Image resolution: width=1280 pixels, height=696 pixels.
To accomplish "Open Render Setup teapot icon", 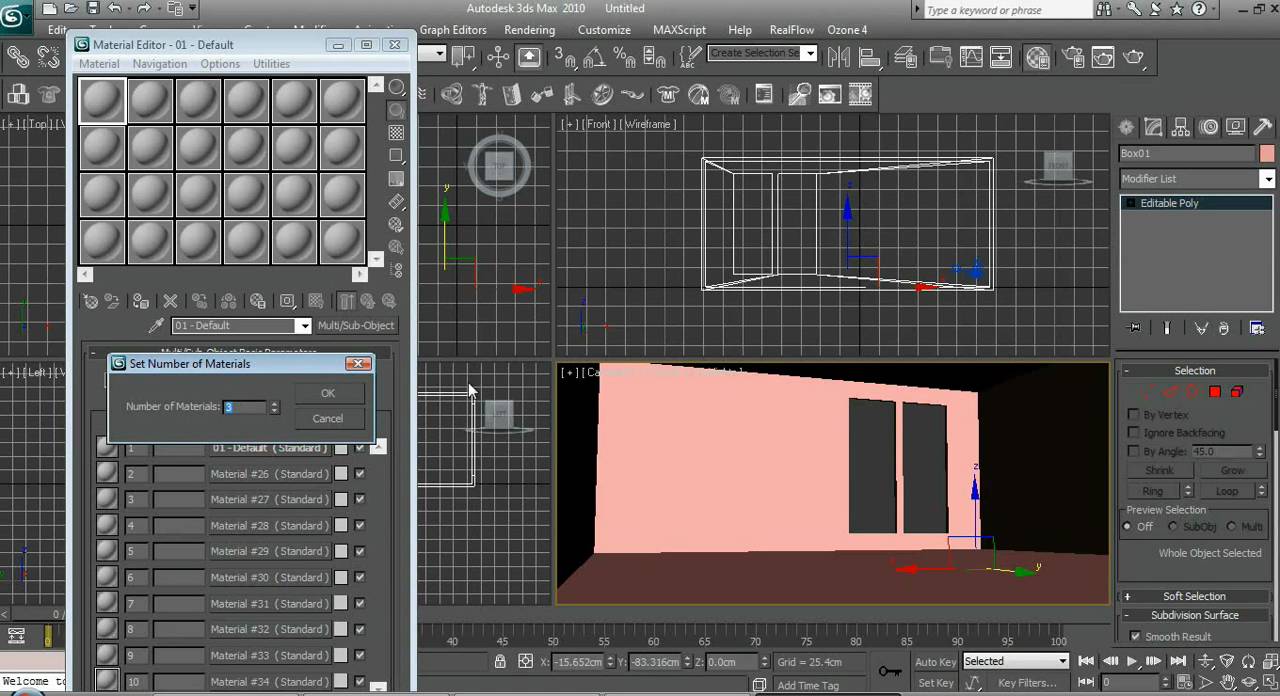I will [1073, 57].
